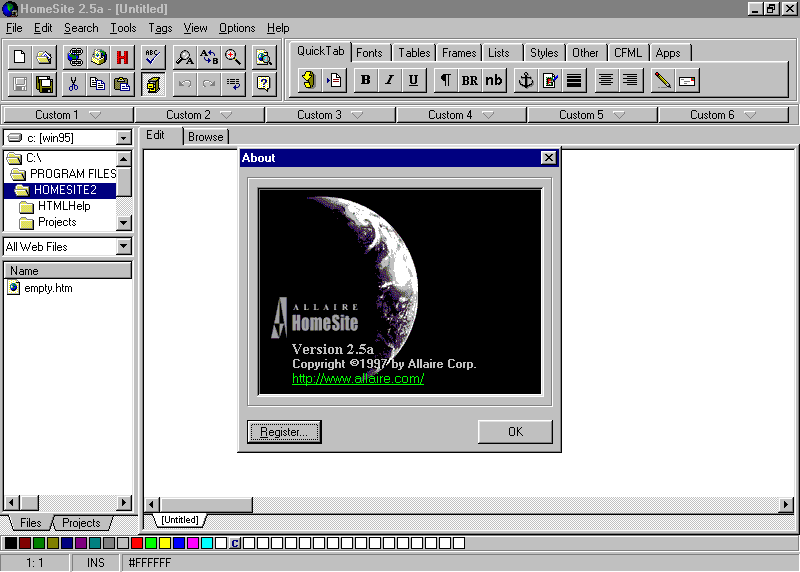Viewport: 800px width, 572px height.
Task: Click the Cut scissors icon
Action: pos(73,84)
